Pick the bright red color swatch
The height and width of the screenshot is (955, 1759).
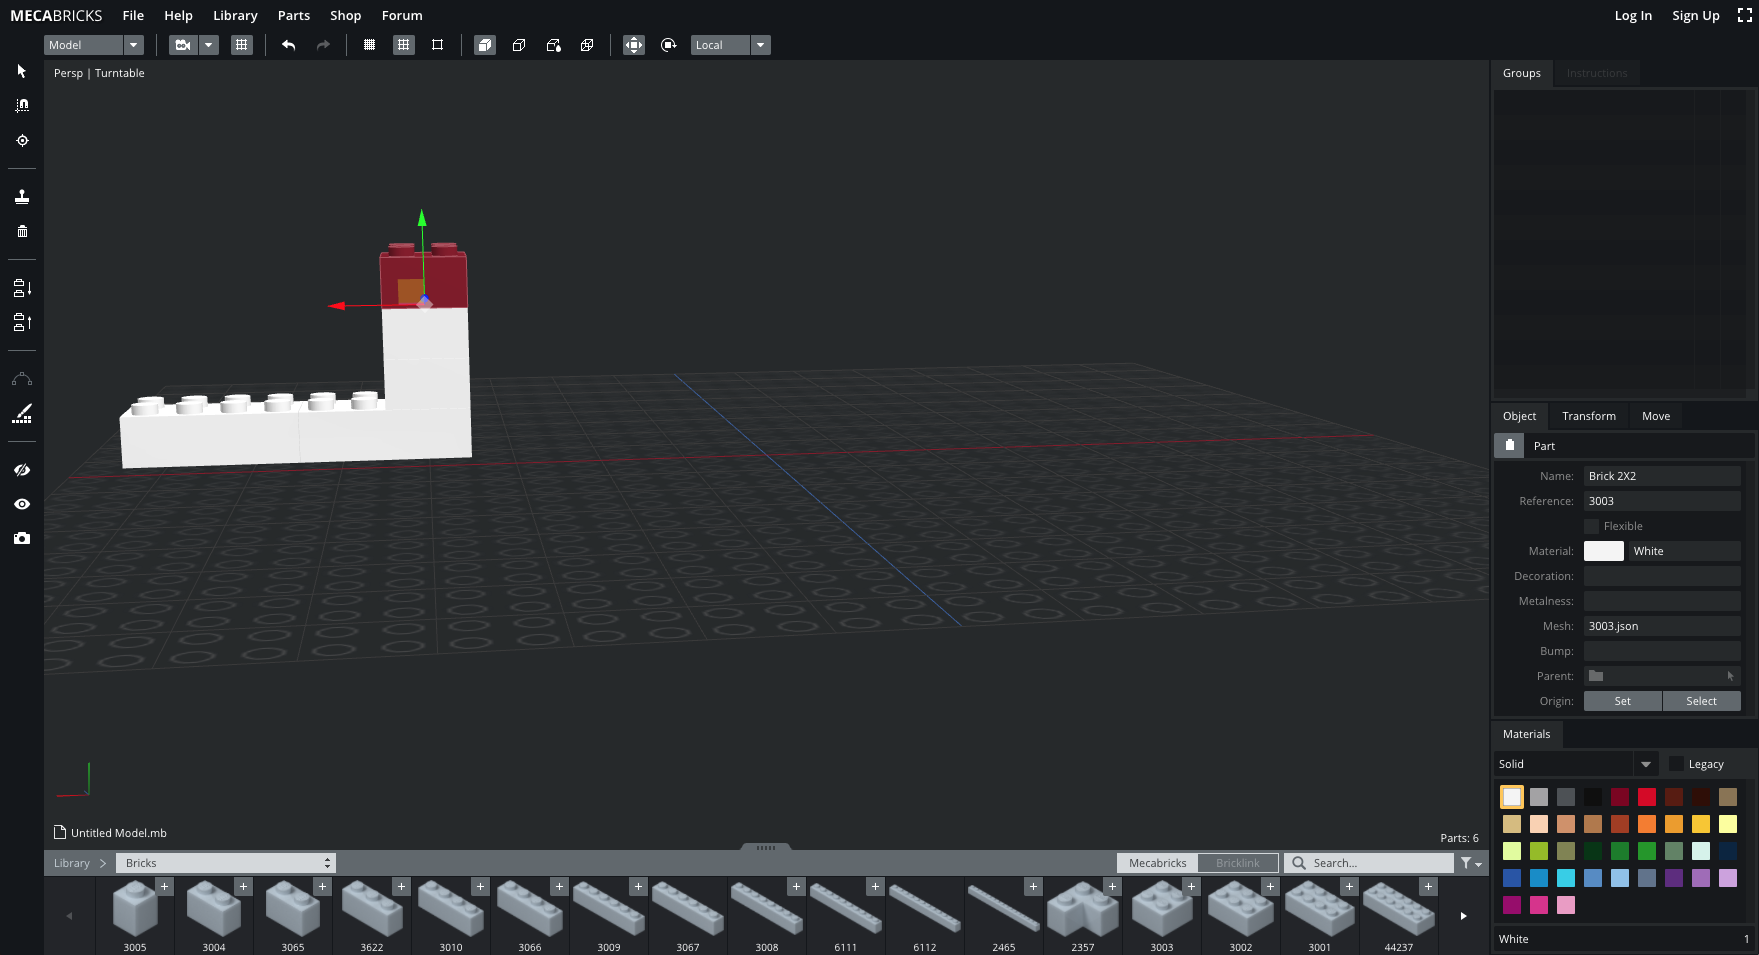click(x=1647, y=797)
